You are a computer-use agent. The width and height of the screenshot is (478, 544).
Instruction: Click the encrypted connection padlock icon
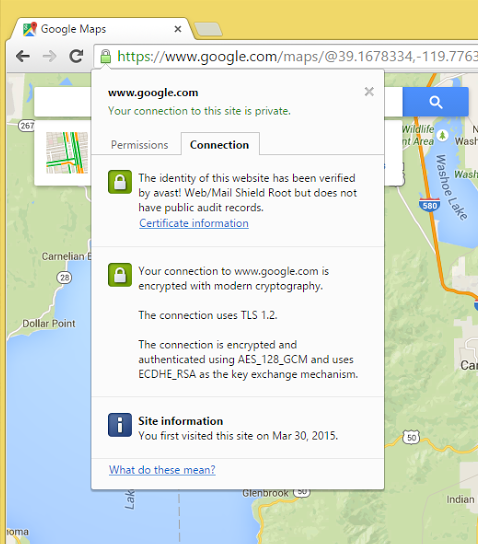click(120, 275)
